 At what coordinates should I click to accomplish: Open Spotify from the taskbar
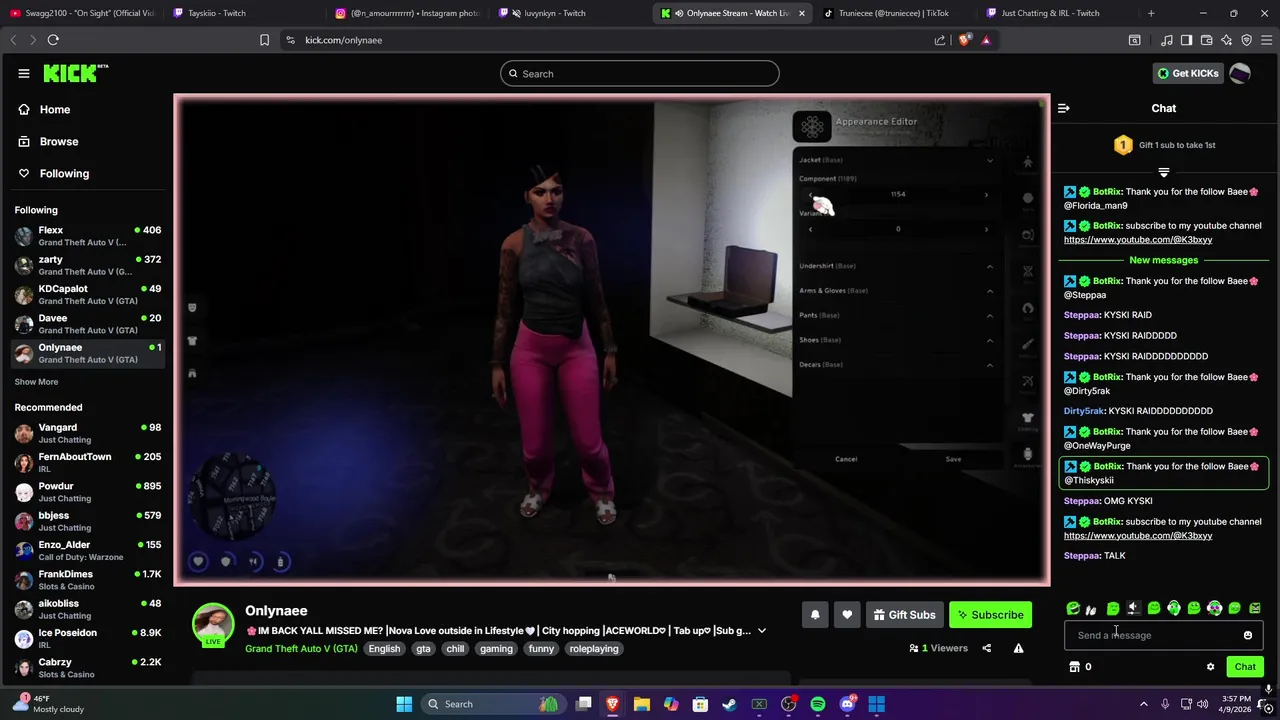[818, 704]
